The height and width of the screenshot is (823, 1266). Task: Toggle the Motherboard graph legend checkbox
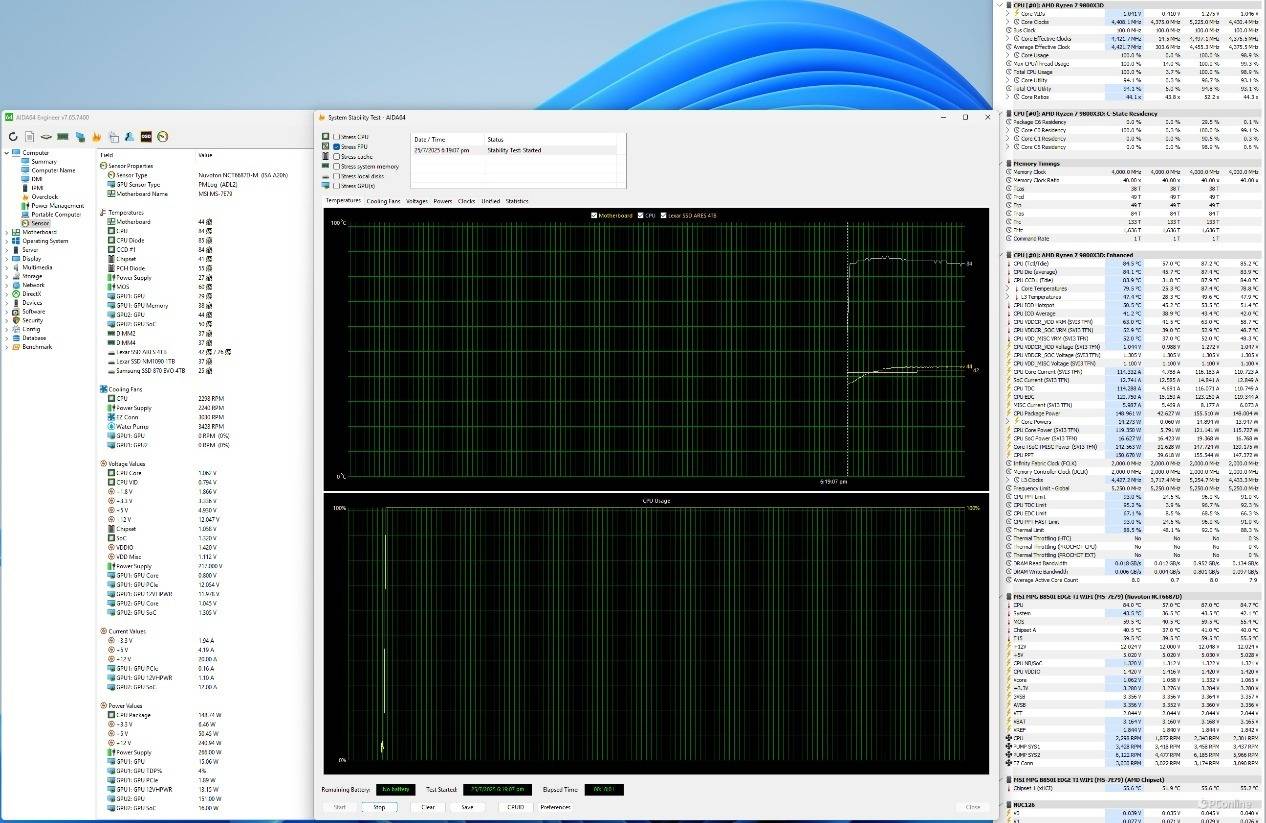[x=595, y=215]
